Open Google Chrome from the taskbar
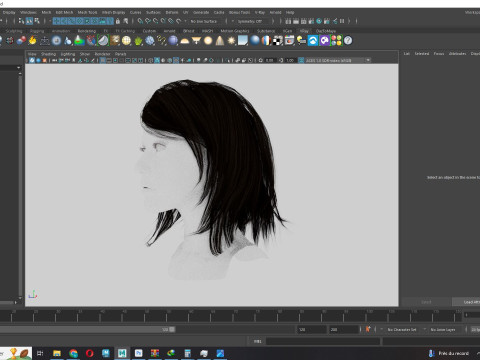 coord(73,353)
